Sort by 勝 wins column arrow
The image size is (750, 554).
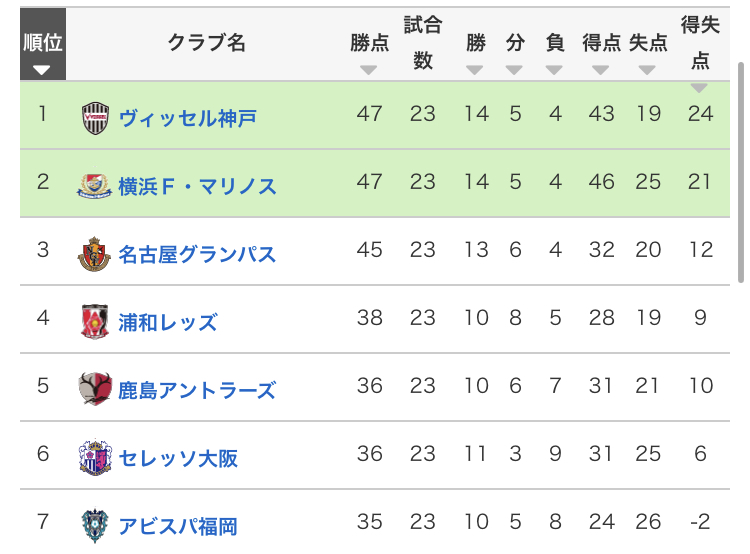(474, 70)
